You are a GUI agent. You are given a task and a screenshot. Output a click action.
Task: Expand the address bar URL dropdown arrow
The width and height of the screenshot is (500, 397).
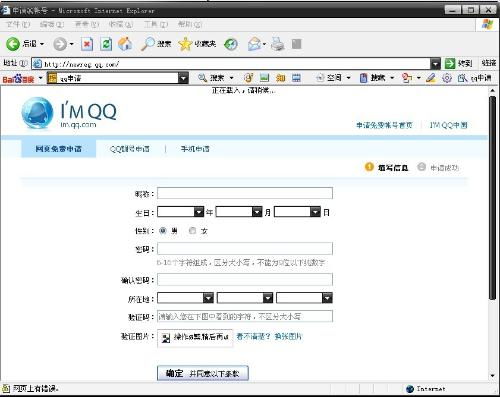435,64
